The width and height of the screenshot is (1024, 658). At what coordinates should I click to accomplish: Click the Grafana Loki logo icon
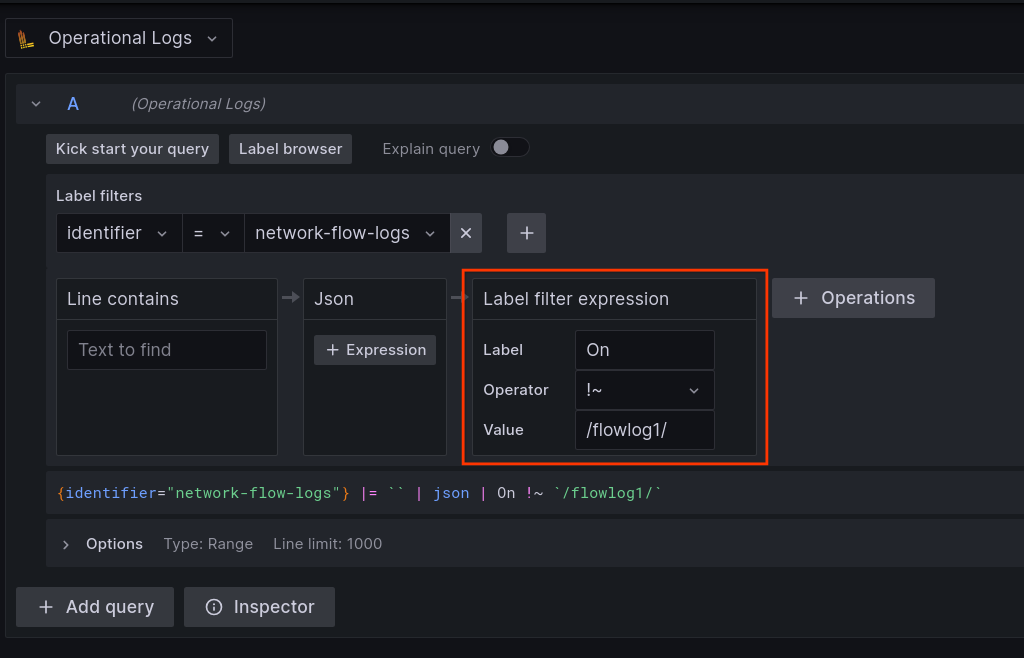coord(25,37)
